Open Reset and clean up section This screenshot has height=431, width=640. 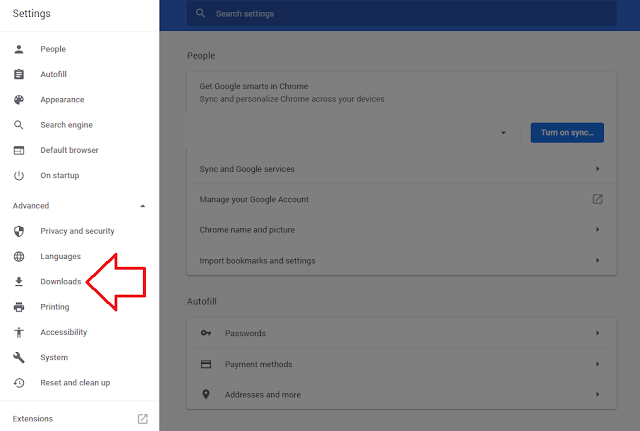[75, 383]
